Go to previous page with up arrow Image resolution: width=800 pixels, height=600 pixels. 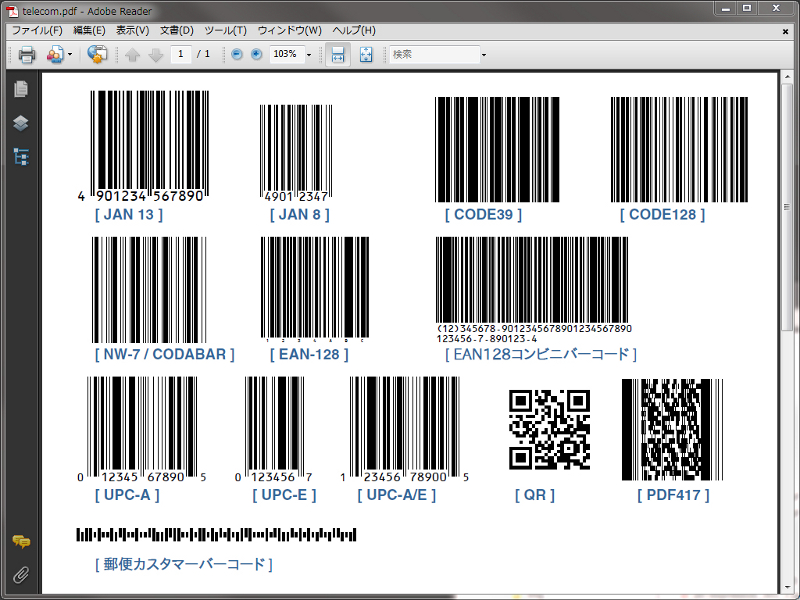[132, 55]
